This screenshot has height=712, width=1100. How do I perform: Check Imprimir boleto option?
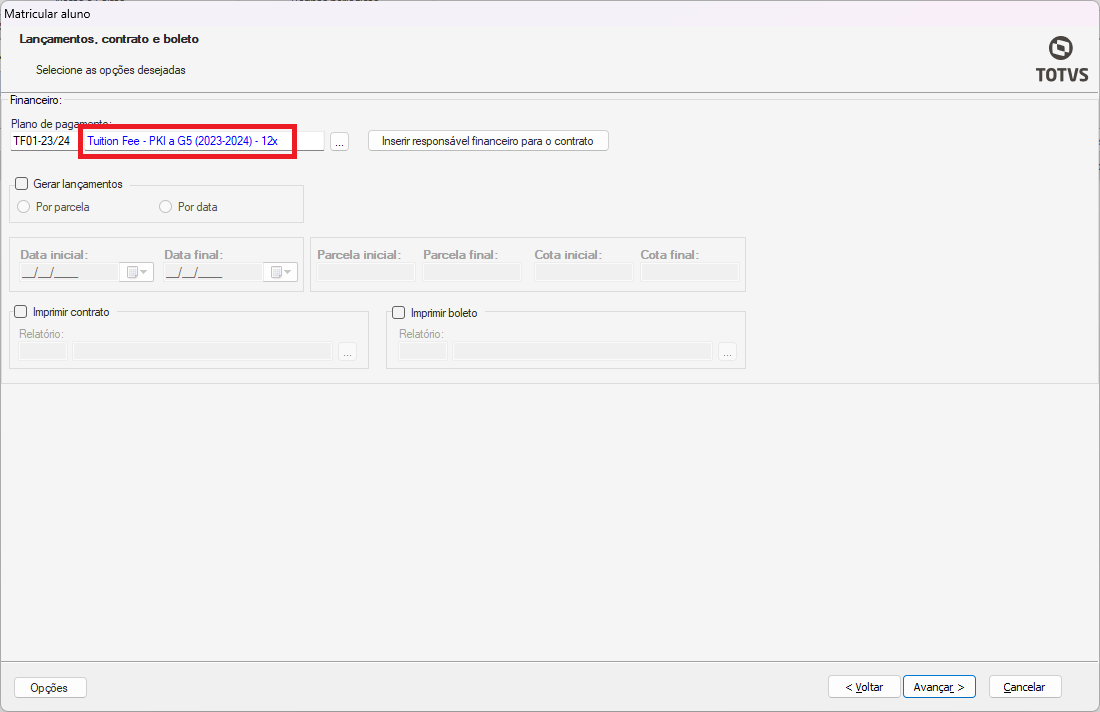tap(398, 313)
